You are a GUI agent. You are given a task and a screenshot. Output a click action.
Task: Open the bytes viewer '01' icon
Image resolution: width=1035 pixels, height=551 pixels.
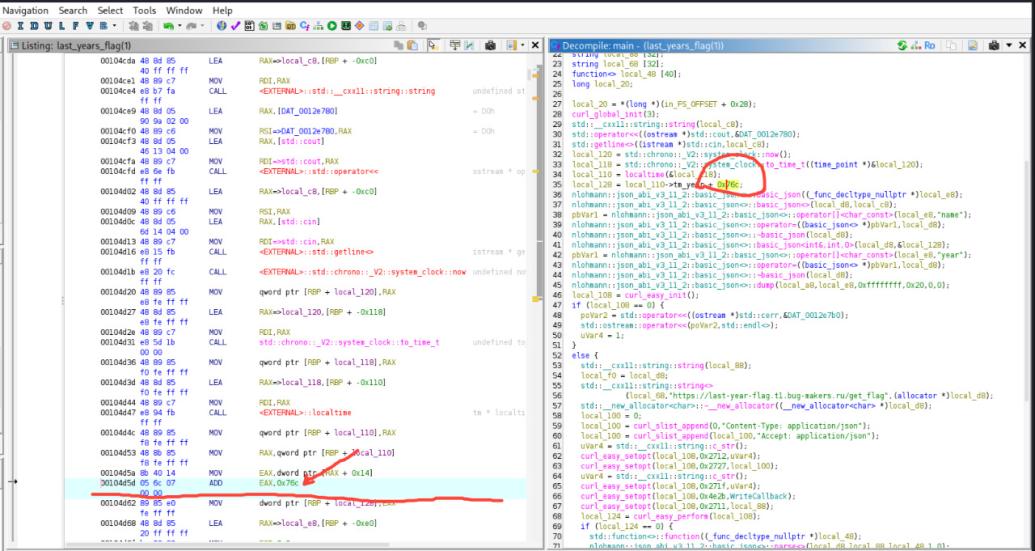point(250,26)
